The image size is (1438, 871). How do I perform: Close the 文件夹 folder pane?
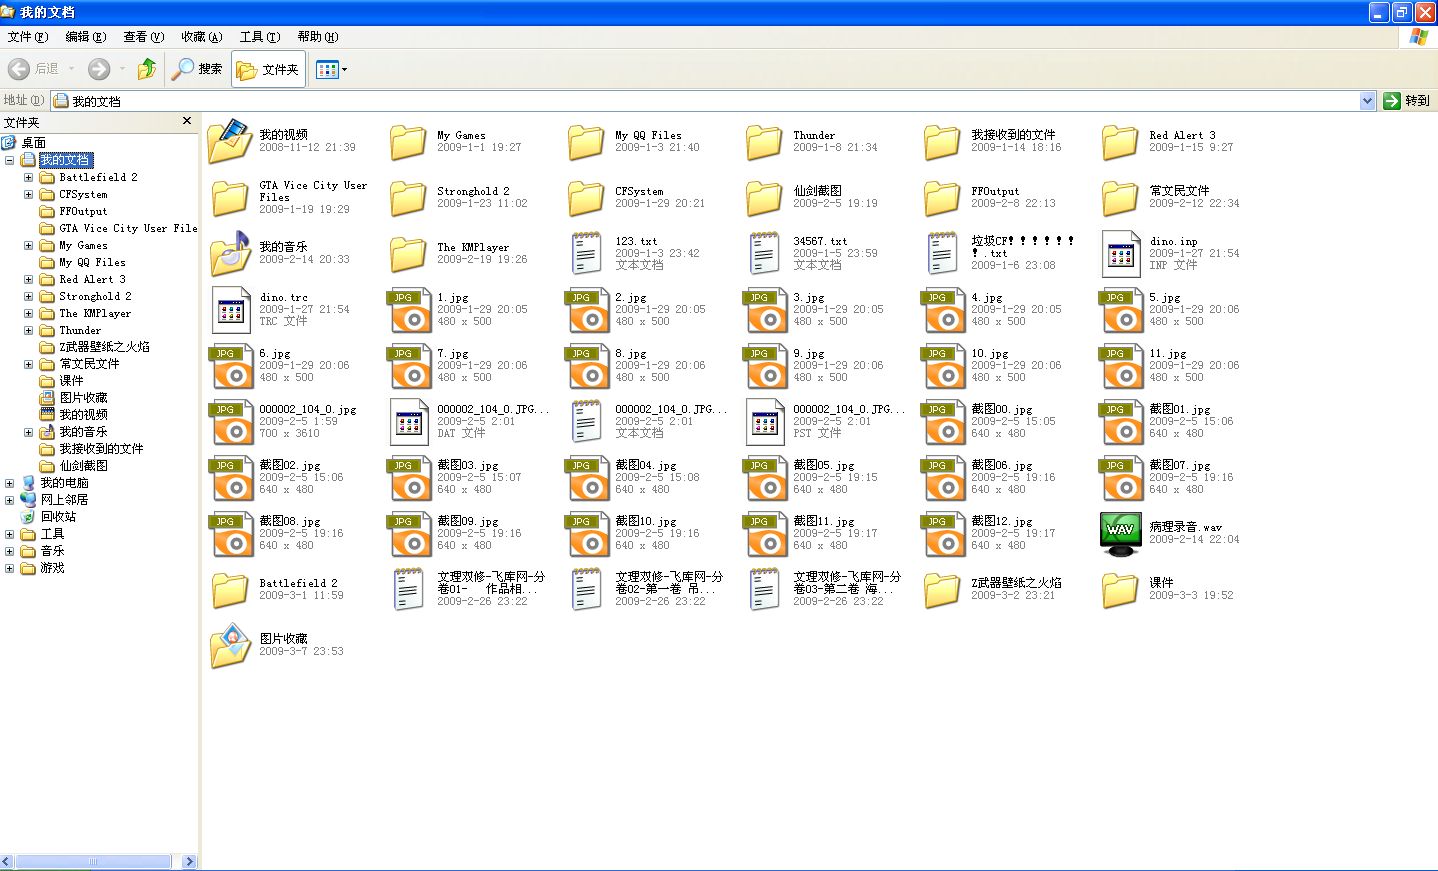pos(187,121)
